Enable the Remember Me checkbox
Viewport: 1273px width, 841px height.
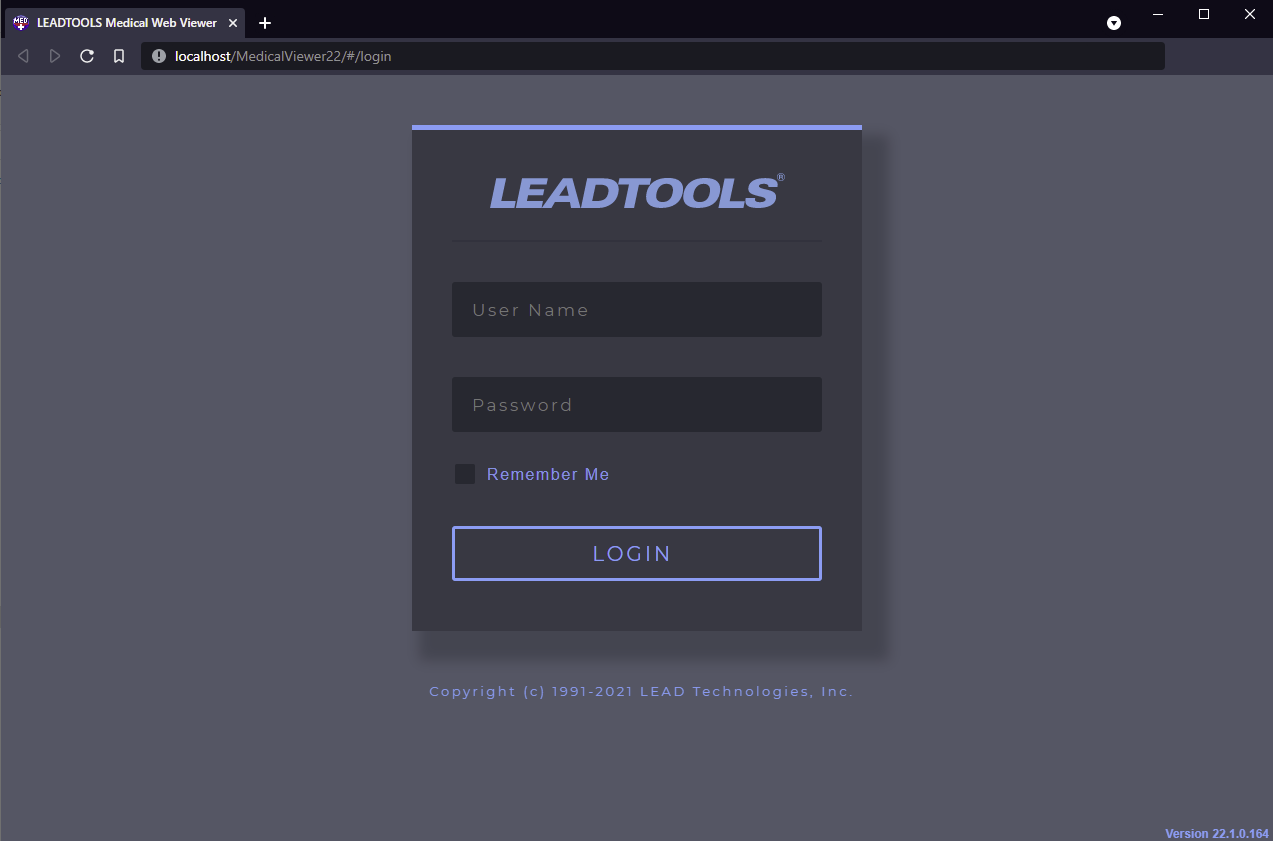click(465, 474)
